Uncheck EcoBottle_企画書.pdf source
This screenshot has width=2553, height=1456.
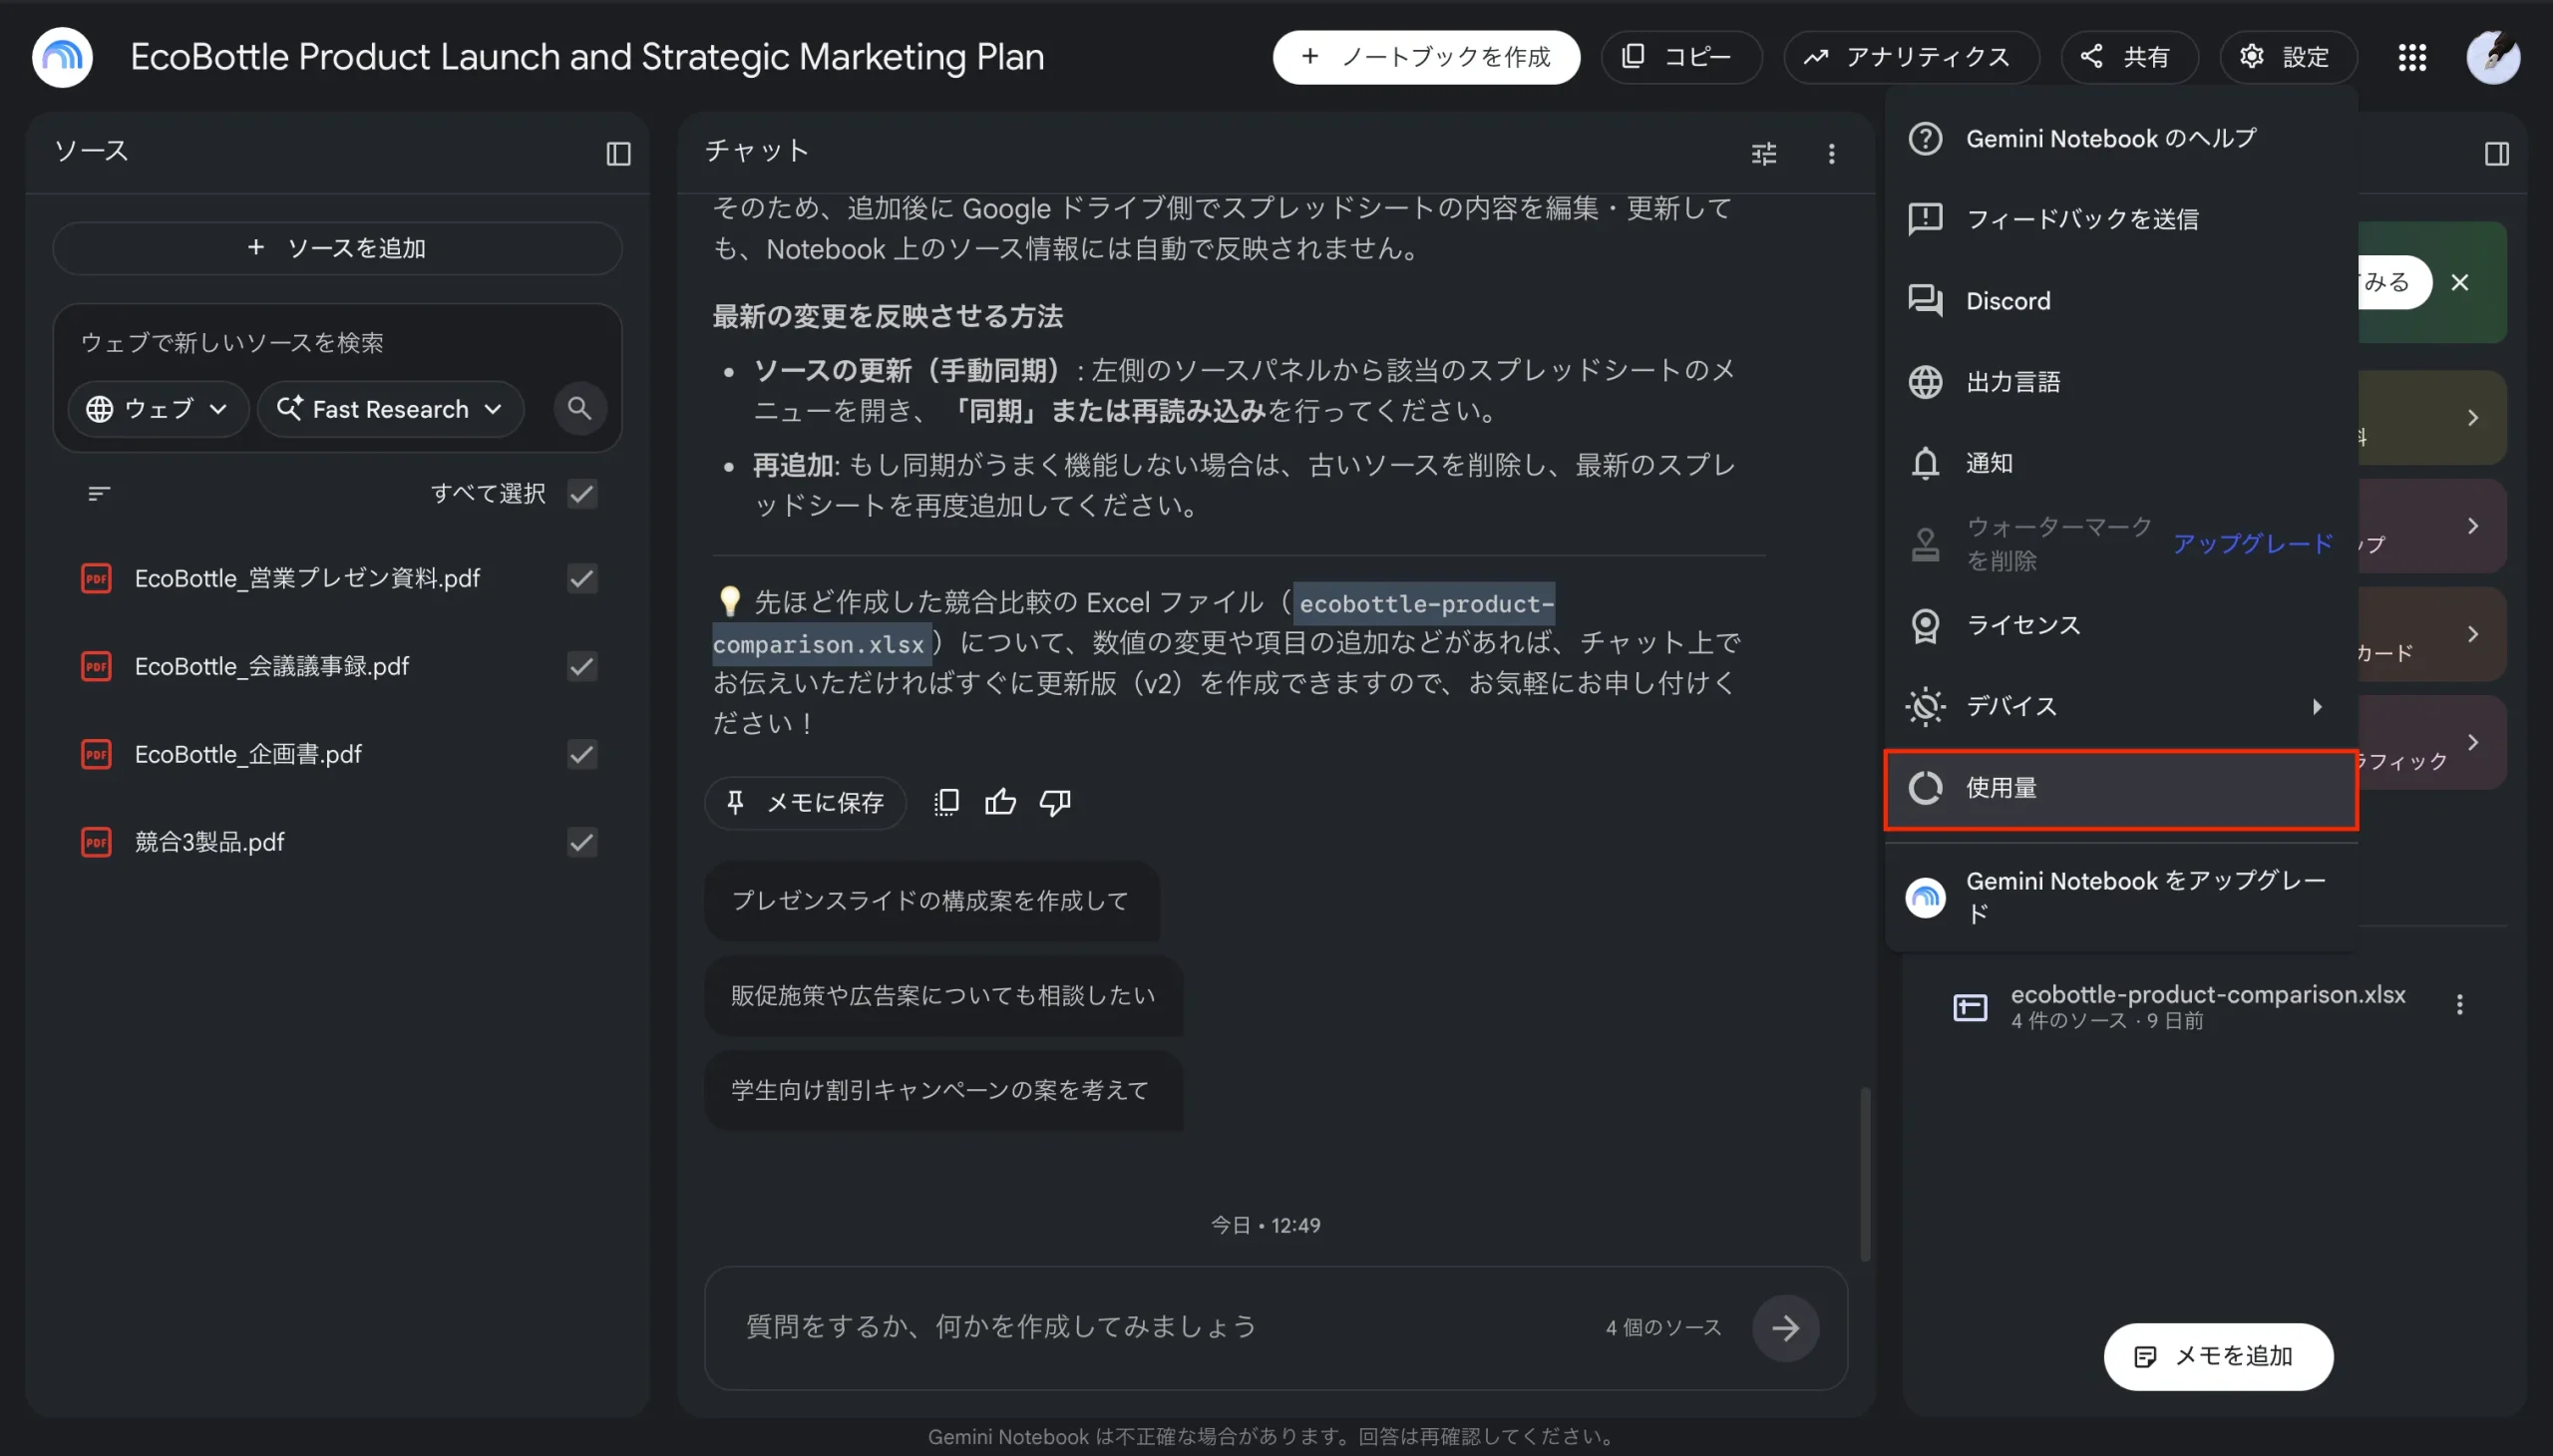(582, 754)
